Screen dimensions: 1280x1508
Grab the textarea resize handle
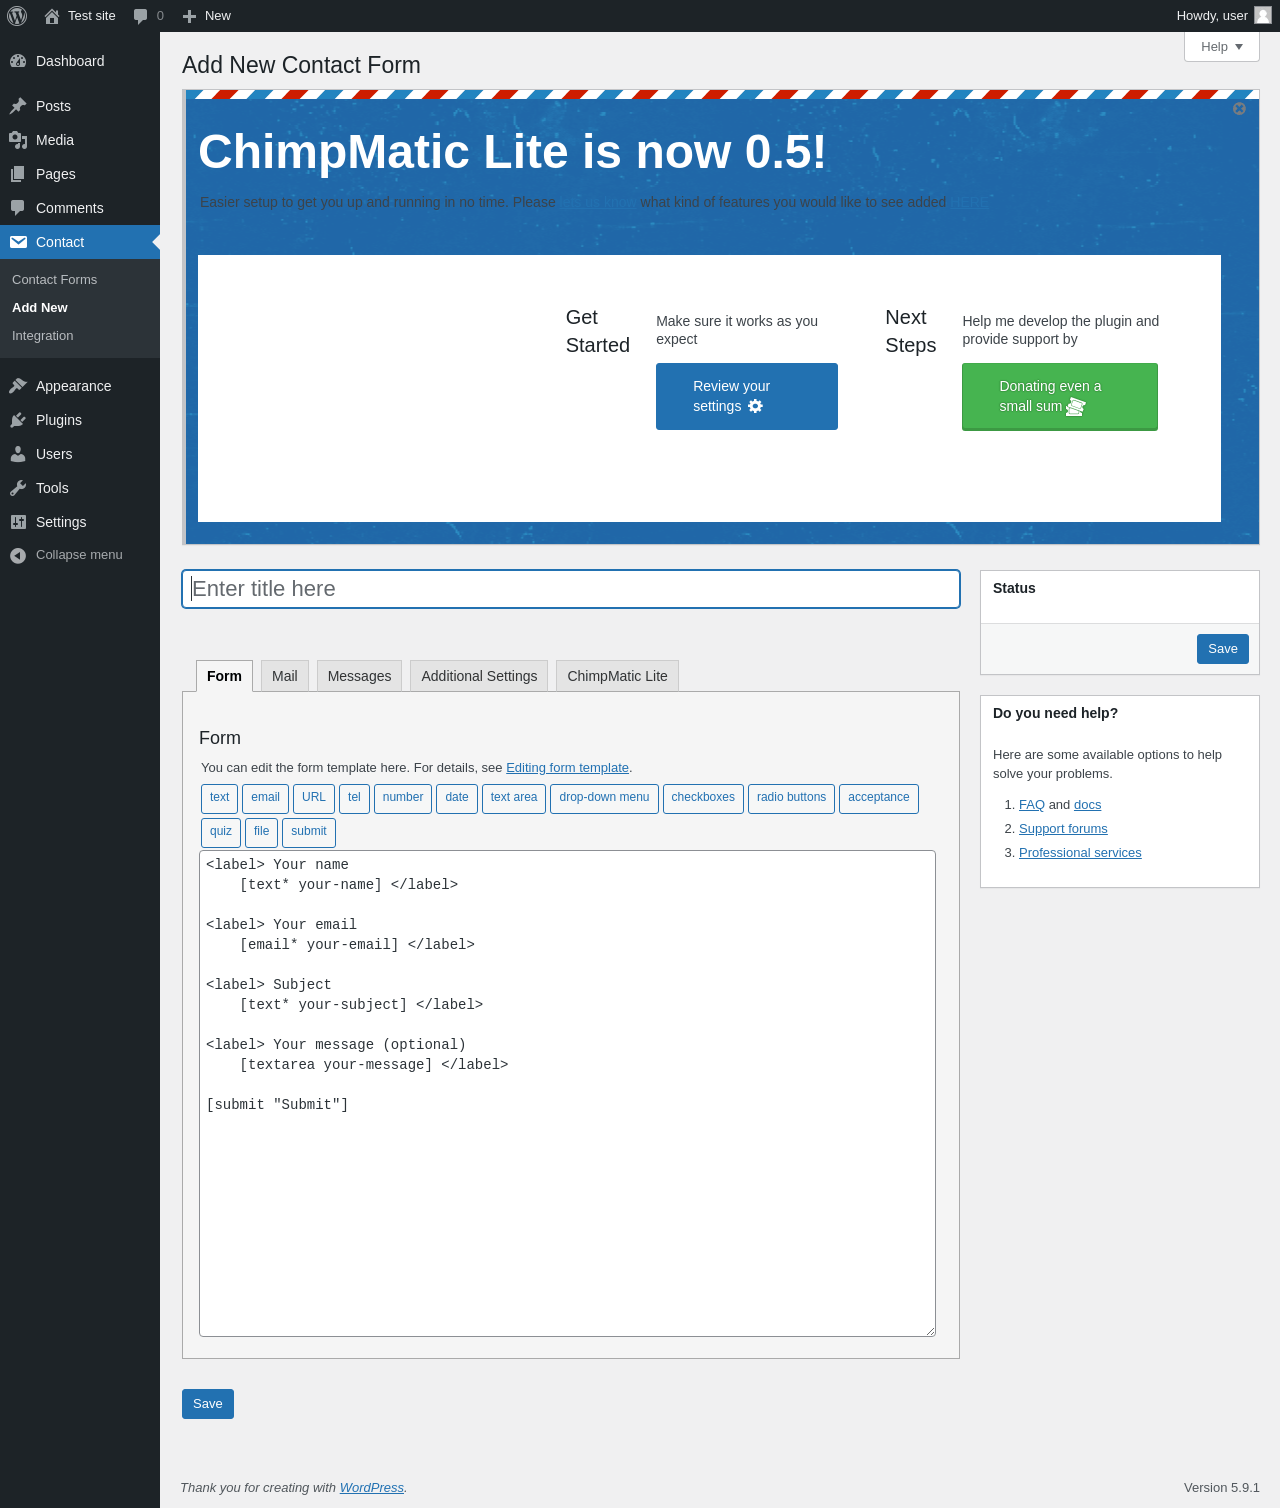coord(930,1331)
